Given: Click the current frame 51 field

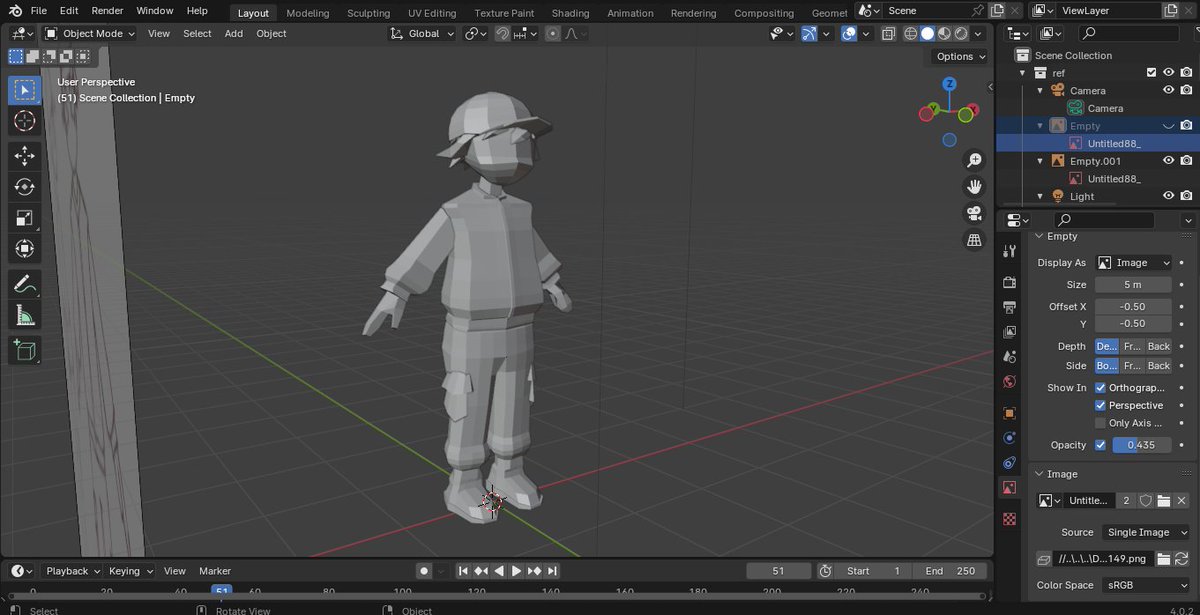Looking at the screenshot, I should [x=779, y=571].
